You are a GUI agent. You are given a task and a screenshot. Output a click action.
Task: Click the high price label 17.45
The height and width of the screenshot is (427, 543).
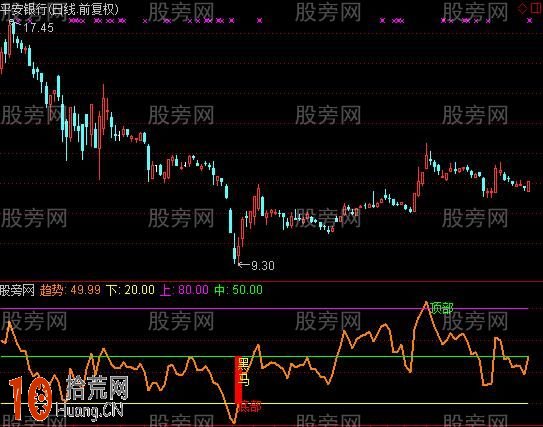[38, 28]
